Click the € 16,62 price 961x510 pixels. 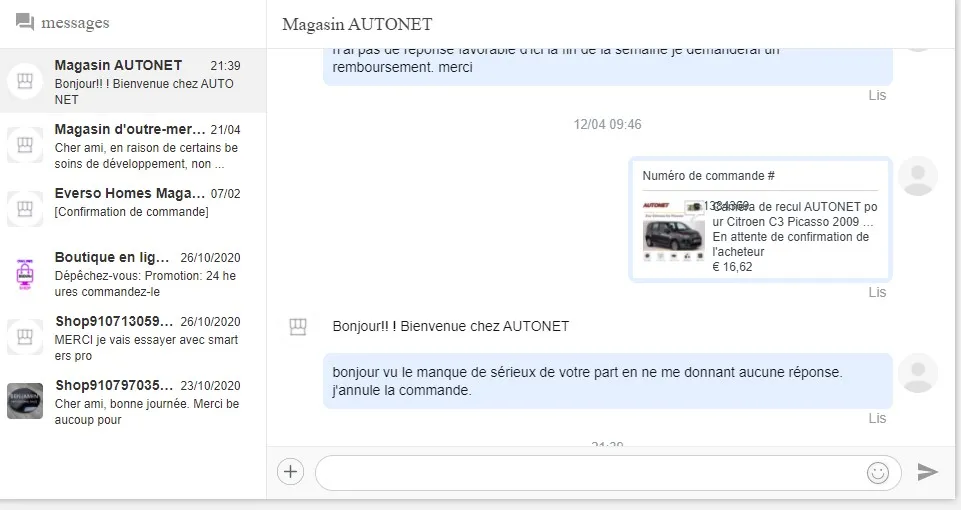point(732,267)
